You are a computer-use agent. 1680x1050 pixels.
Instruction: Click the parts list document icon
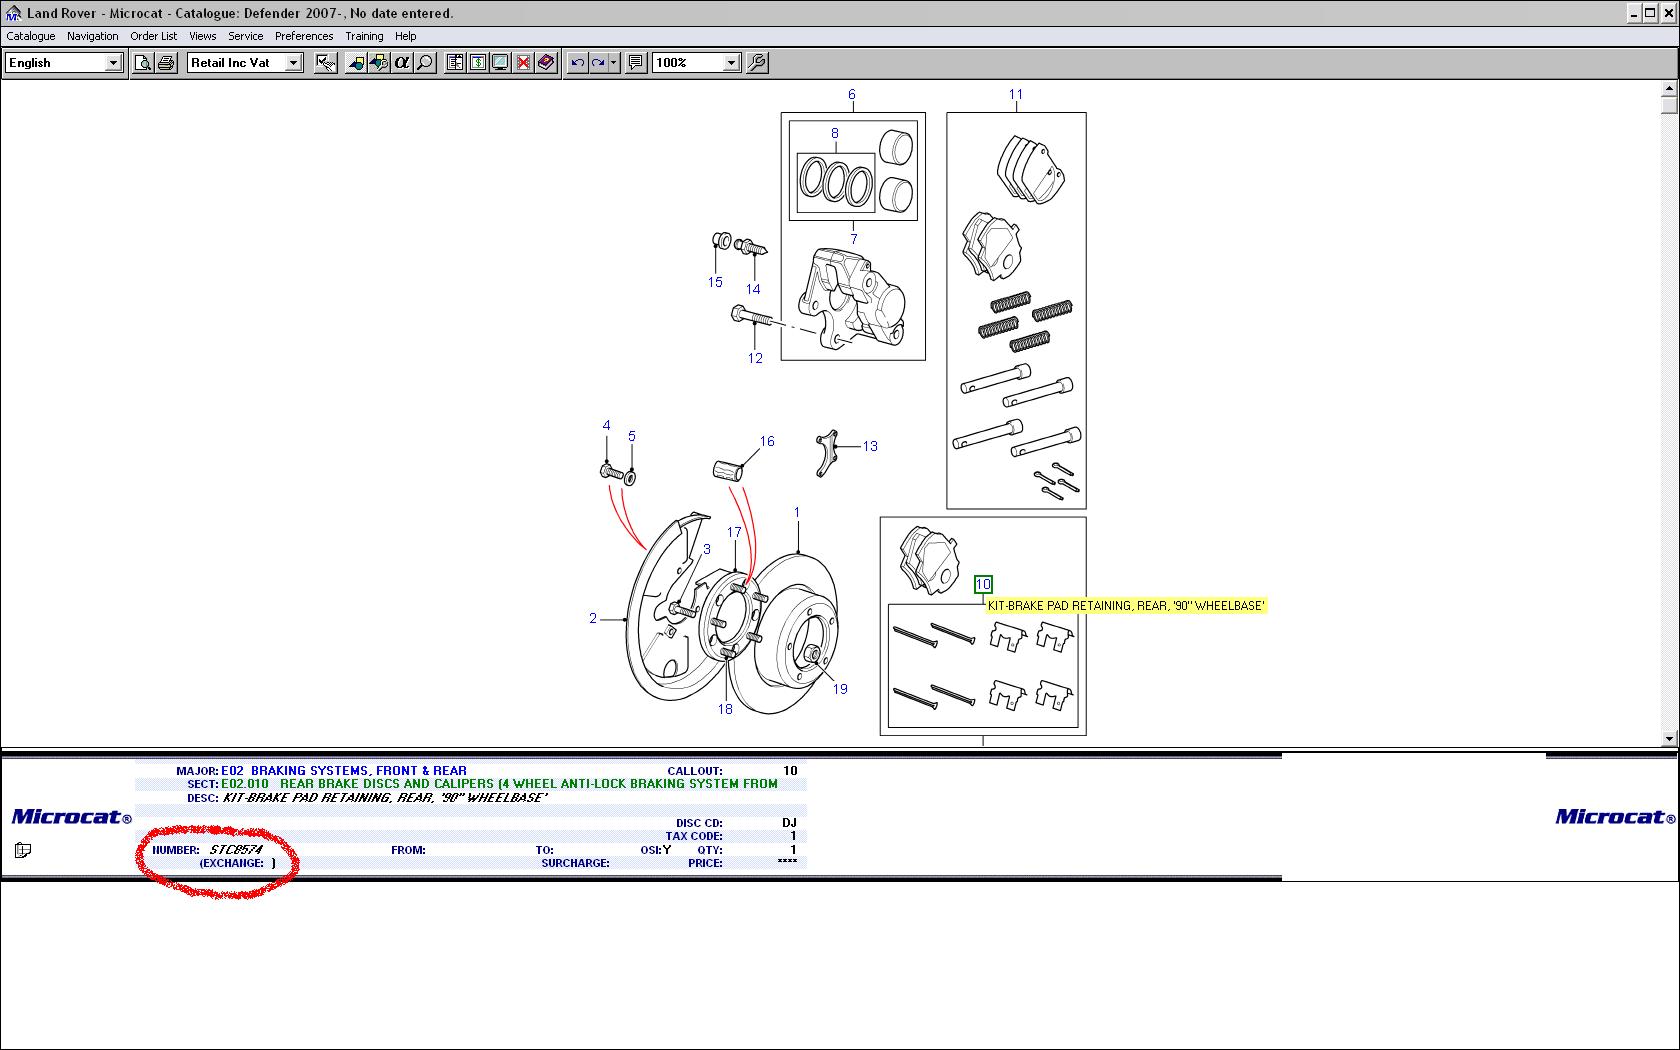click(455, 63)
